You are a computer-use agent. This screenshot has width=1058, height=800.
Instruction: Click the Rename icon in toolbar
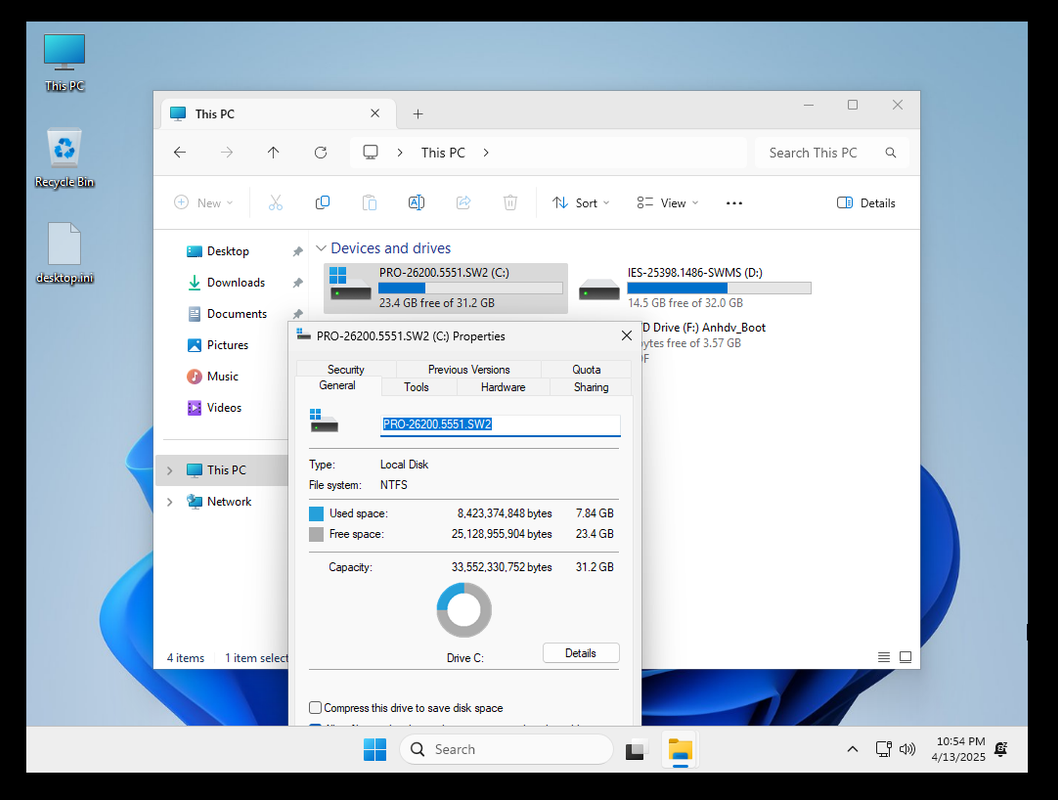click(x=416, y=202)
